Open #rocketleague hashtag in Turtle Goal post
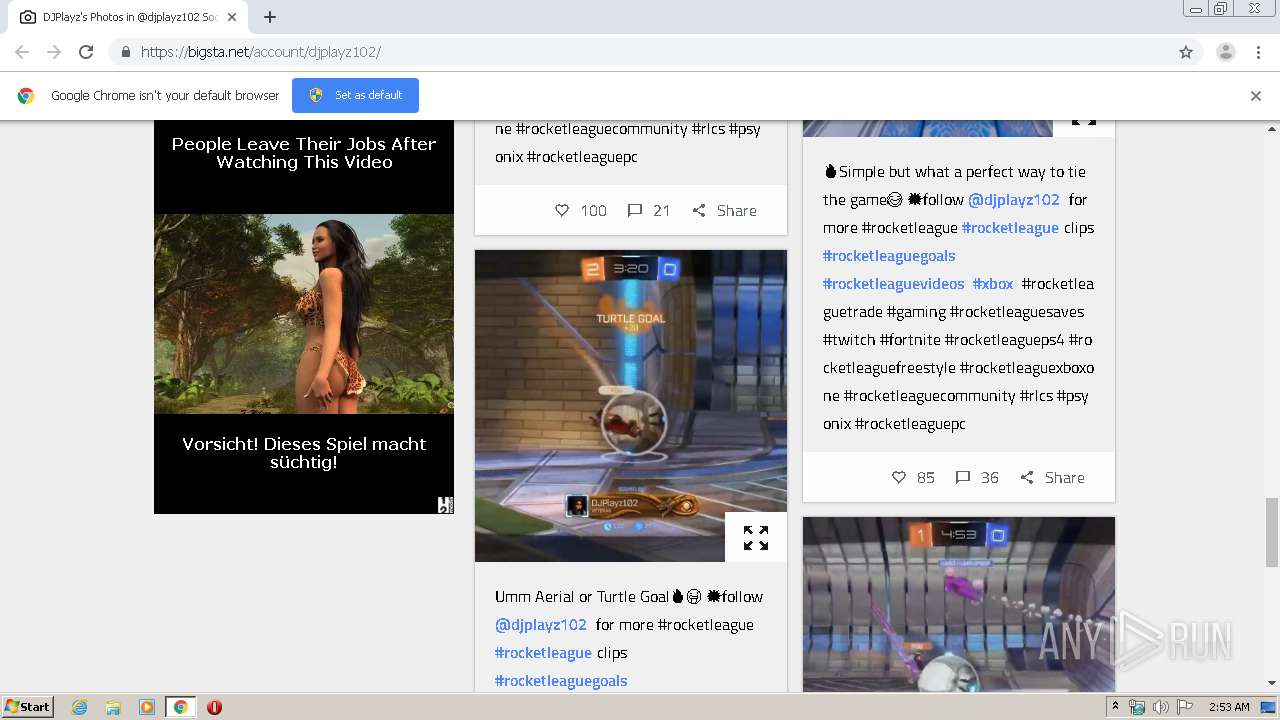 (x=543, y=652)
